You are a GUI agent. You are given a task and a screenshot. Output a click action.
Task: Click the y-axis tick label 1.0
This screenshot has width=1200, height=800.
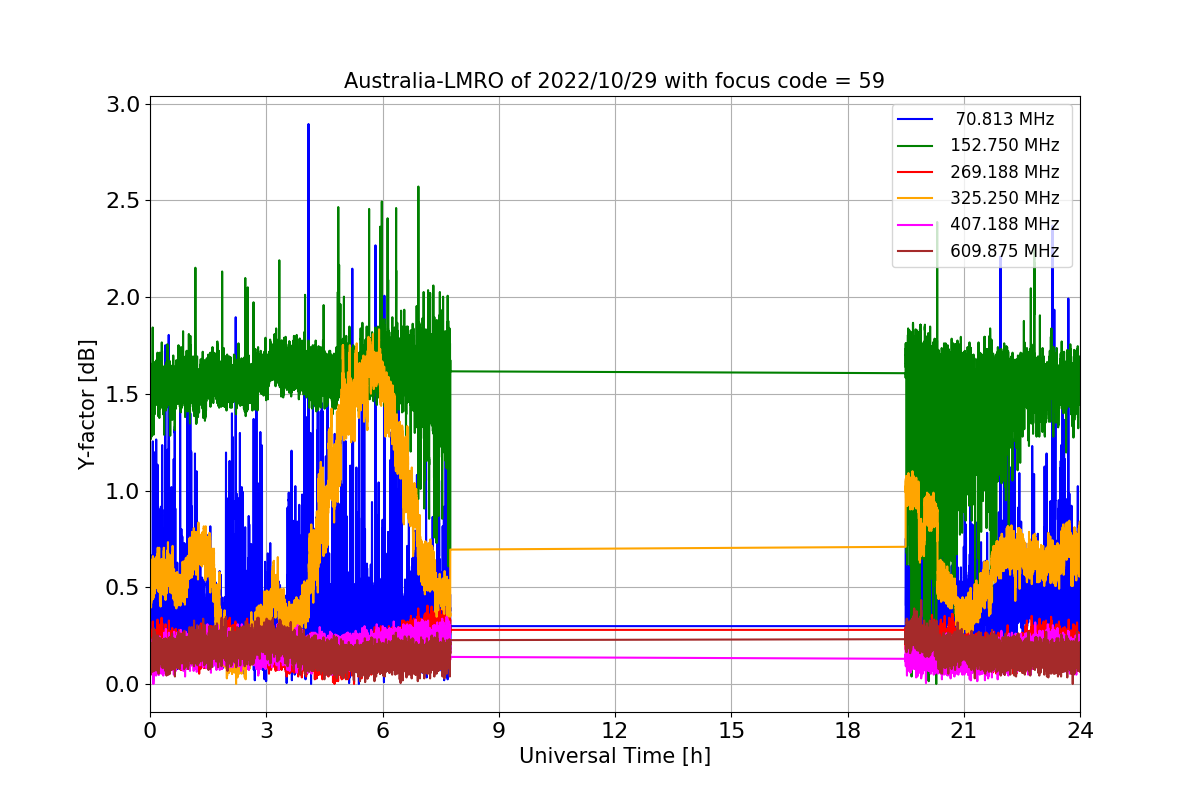tap(124, 491)
